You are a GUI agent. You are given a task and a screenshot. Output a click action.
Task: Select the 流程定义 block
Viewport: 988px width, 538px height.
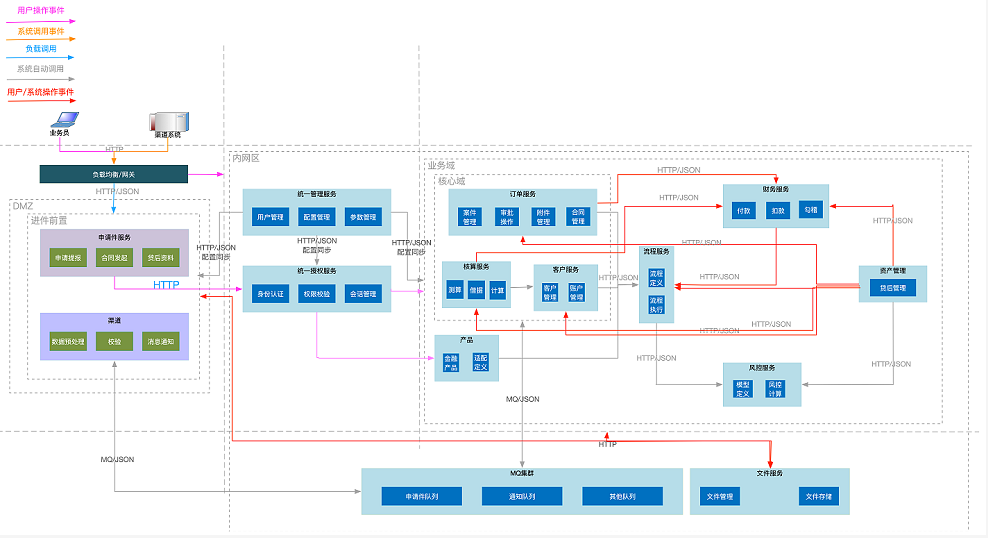click(656, 276)
